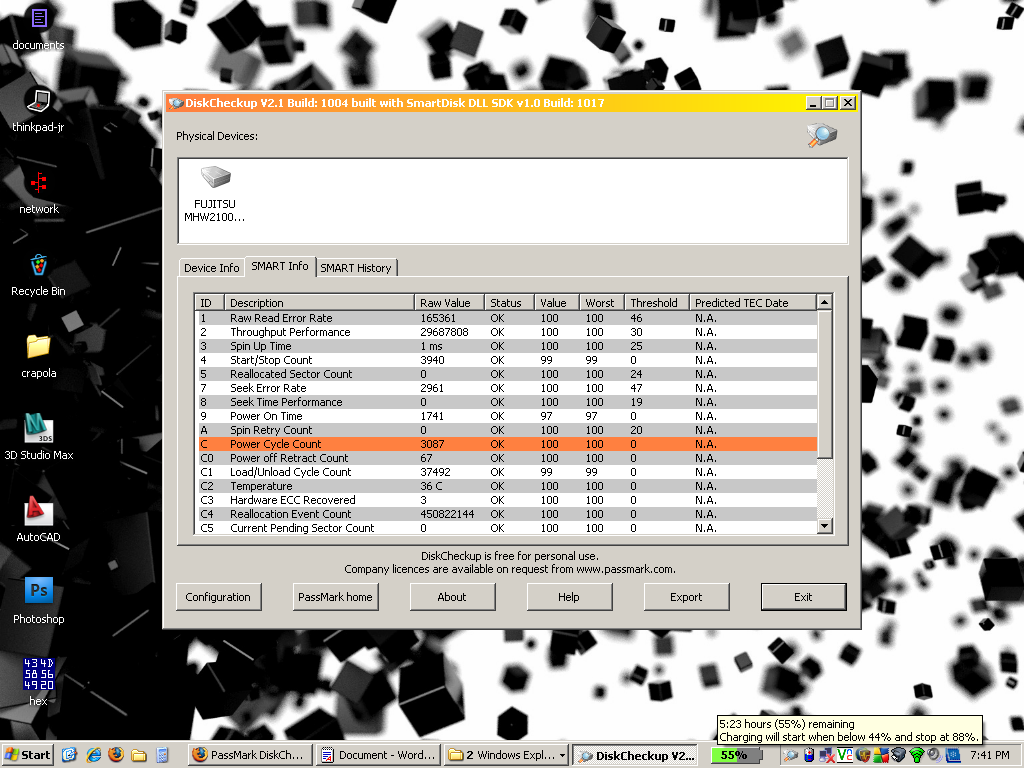The width and height of the screenshot is (1024, 768).
Task: Launch 3D Studio Max from desktop
Action: pyautogui.click(x=39, y=438)
